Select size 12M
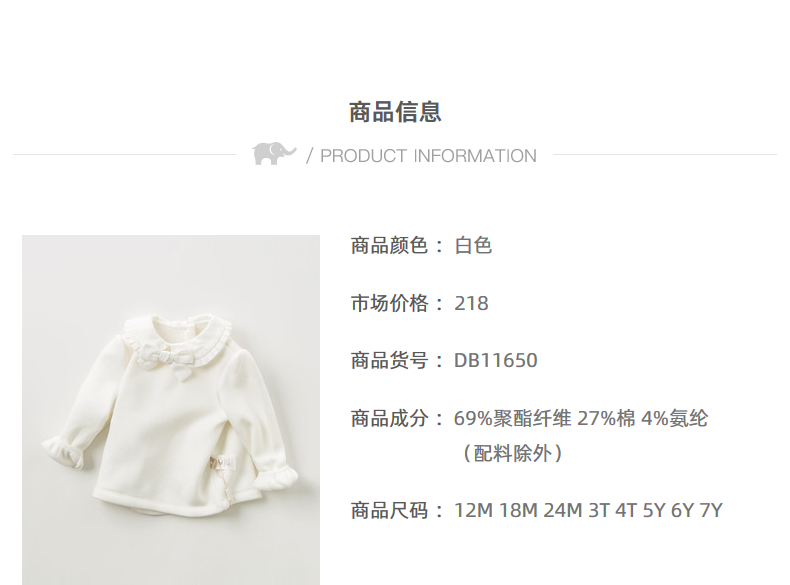The image size is (790, 585). (x=473, y=510)
